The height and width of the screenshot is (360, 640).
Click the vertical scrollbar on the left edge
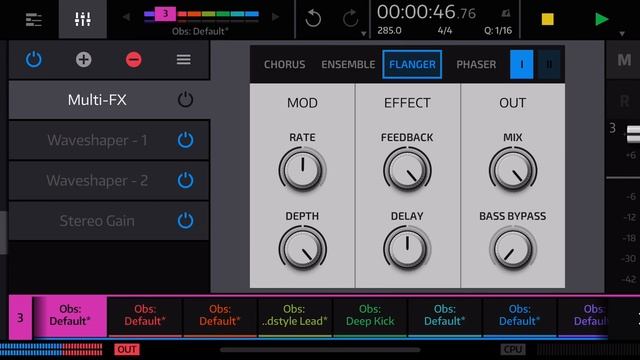click(3, 233)
